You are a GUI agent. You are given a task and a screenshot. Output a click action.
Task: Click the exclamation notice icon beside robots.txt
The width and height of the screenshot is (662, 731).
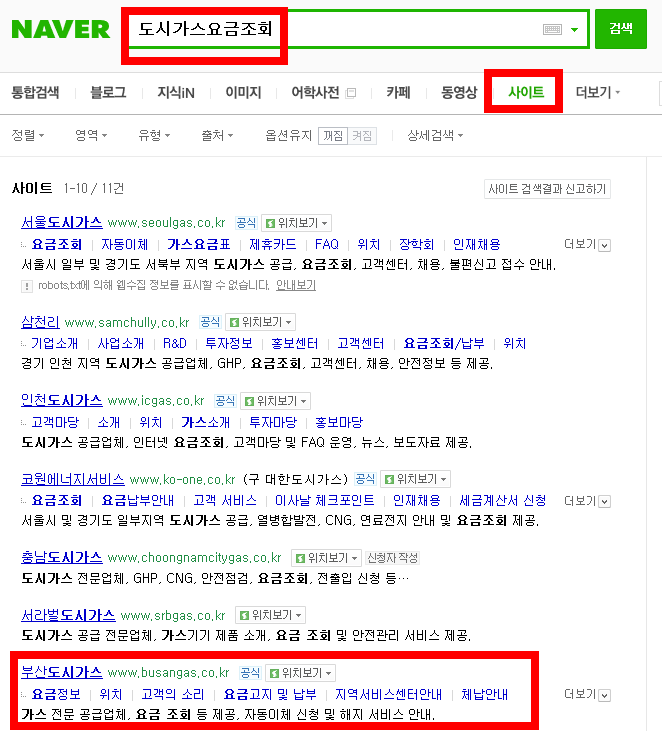tap(27, 286)
